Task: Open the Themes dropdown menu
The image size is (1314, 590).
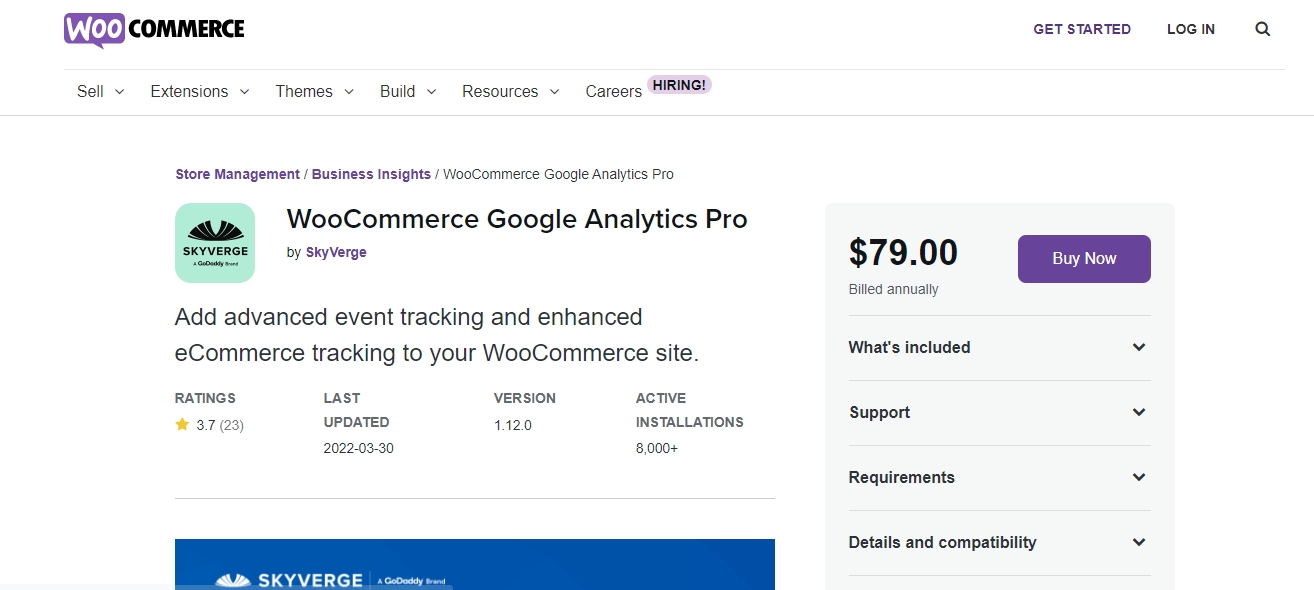Action: (x=315, y=91)
